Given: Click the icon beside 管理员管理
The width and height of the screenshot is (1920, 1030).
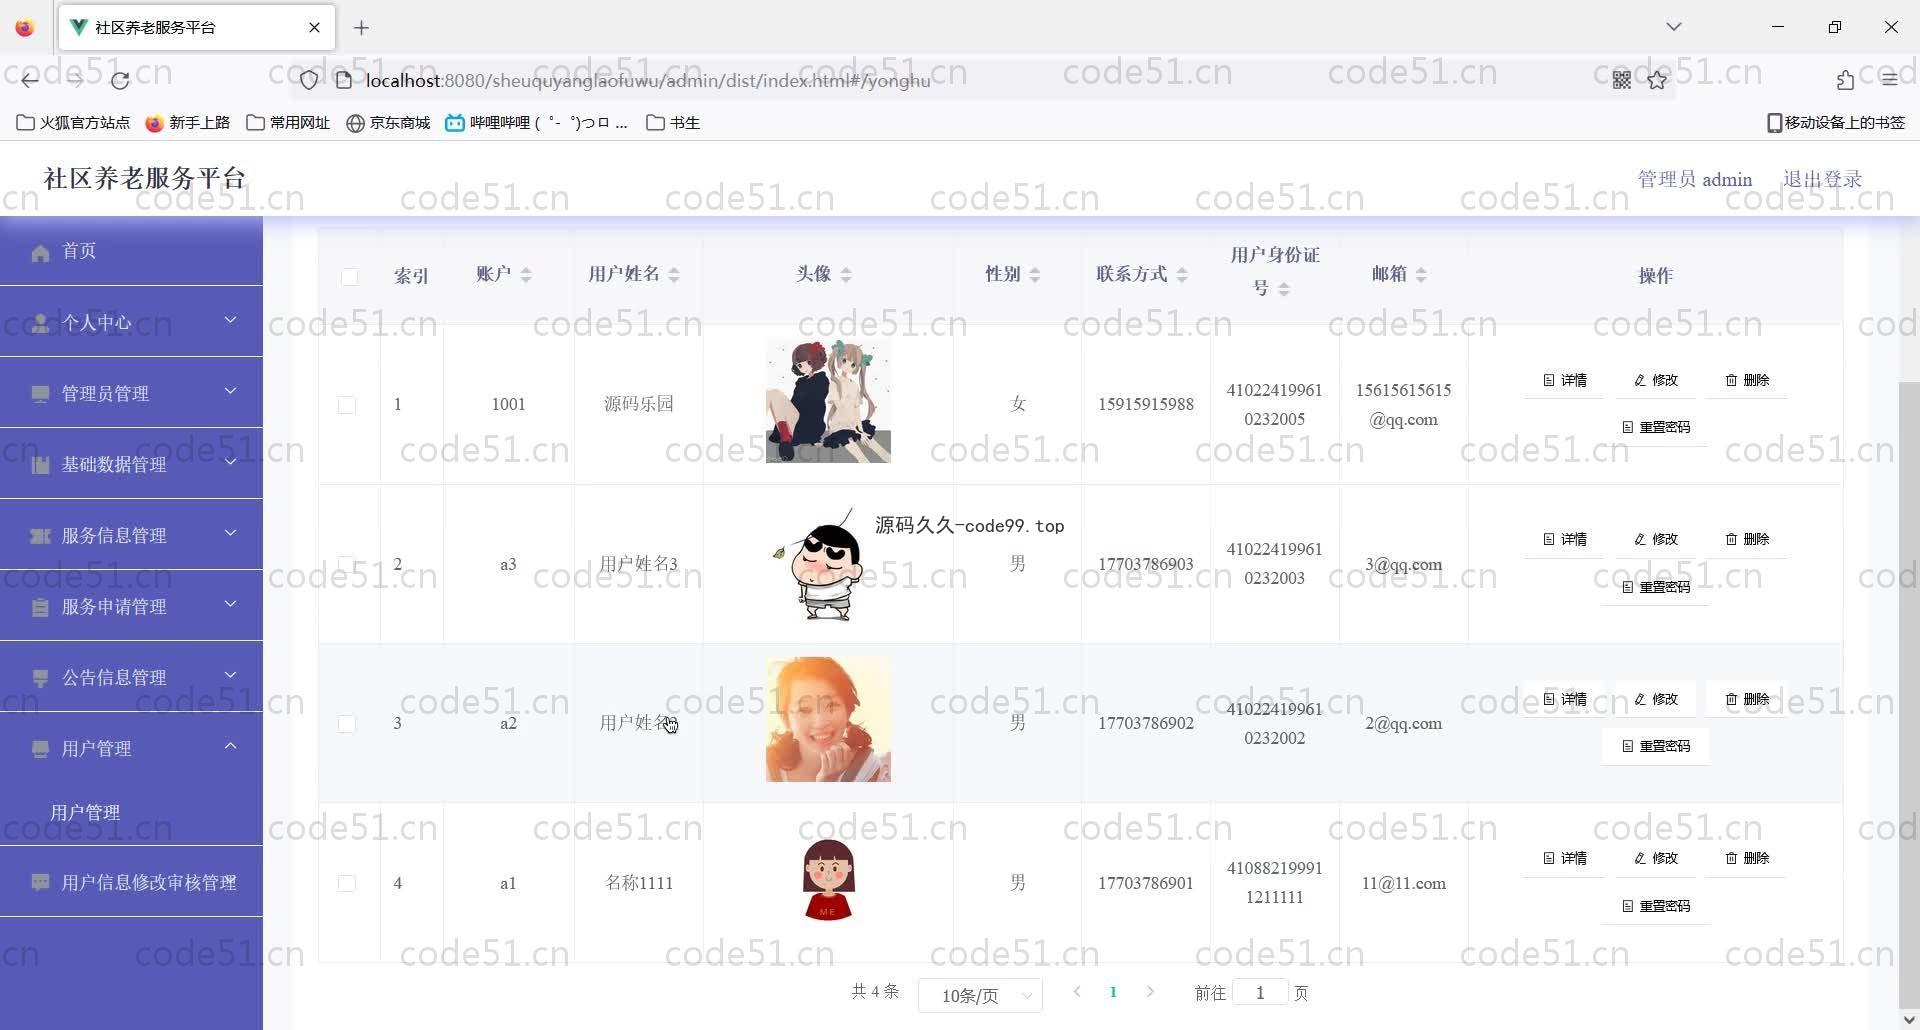Looking at the screenshot, I should click(40, 394).
